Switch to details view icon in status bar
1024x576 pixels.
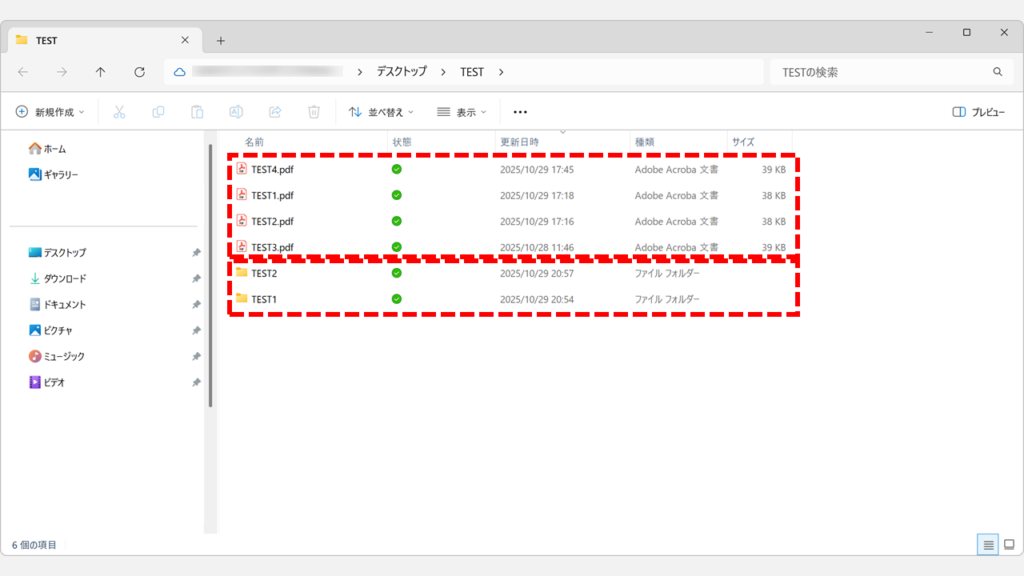[988, 545]
